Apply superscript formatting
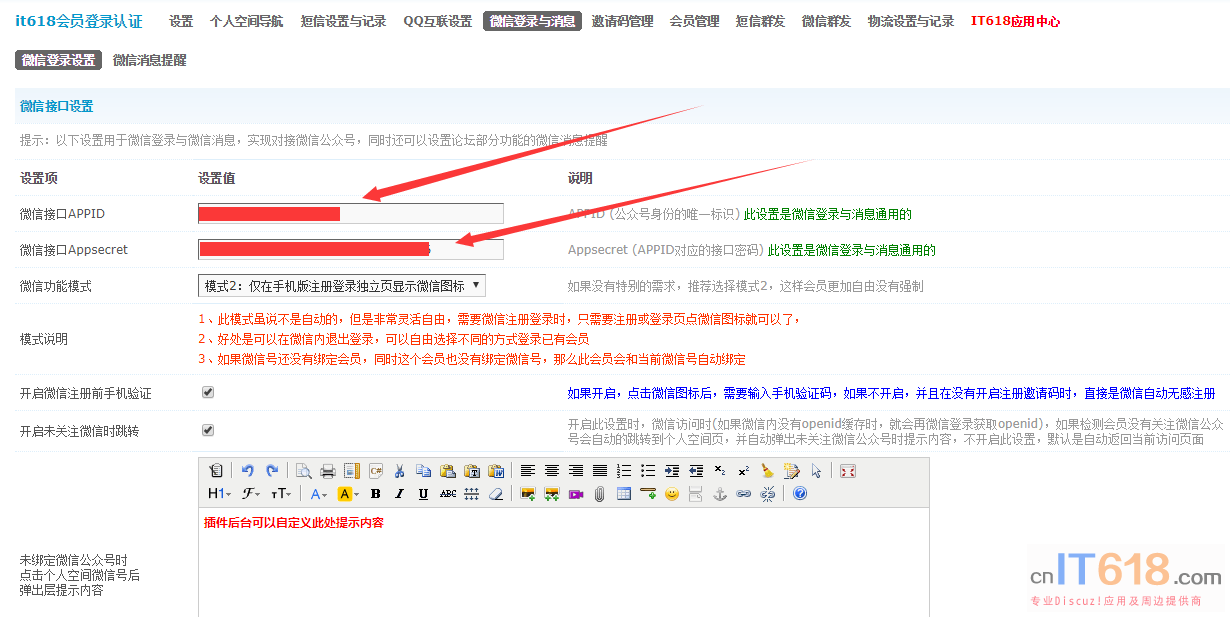The image size is (1230, 617). click(744, 471)
